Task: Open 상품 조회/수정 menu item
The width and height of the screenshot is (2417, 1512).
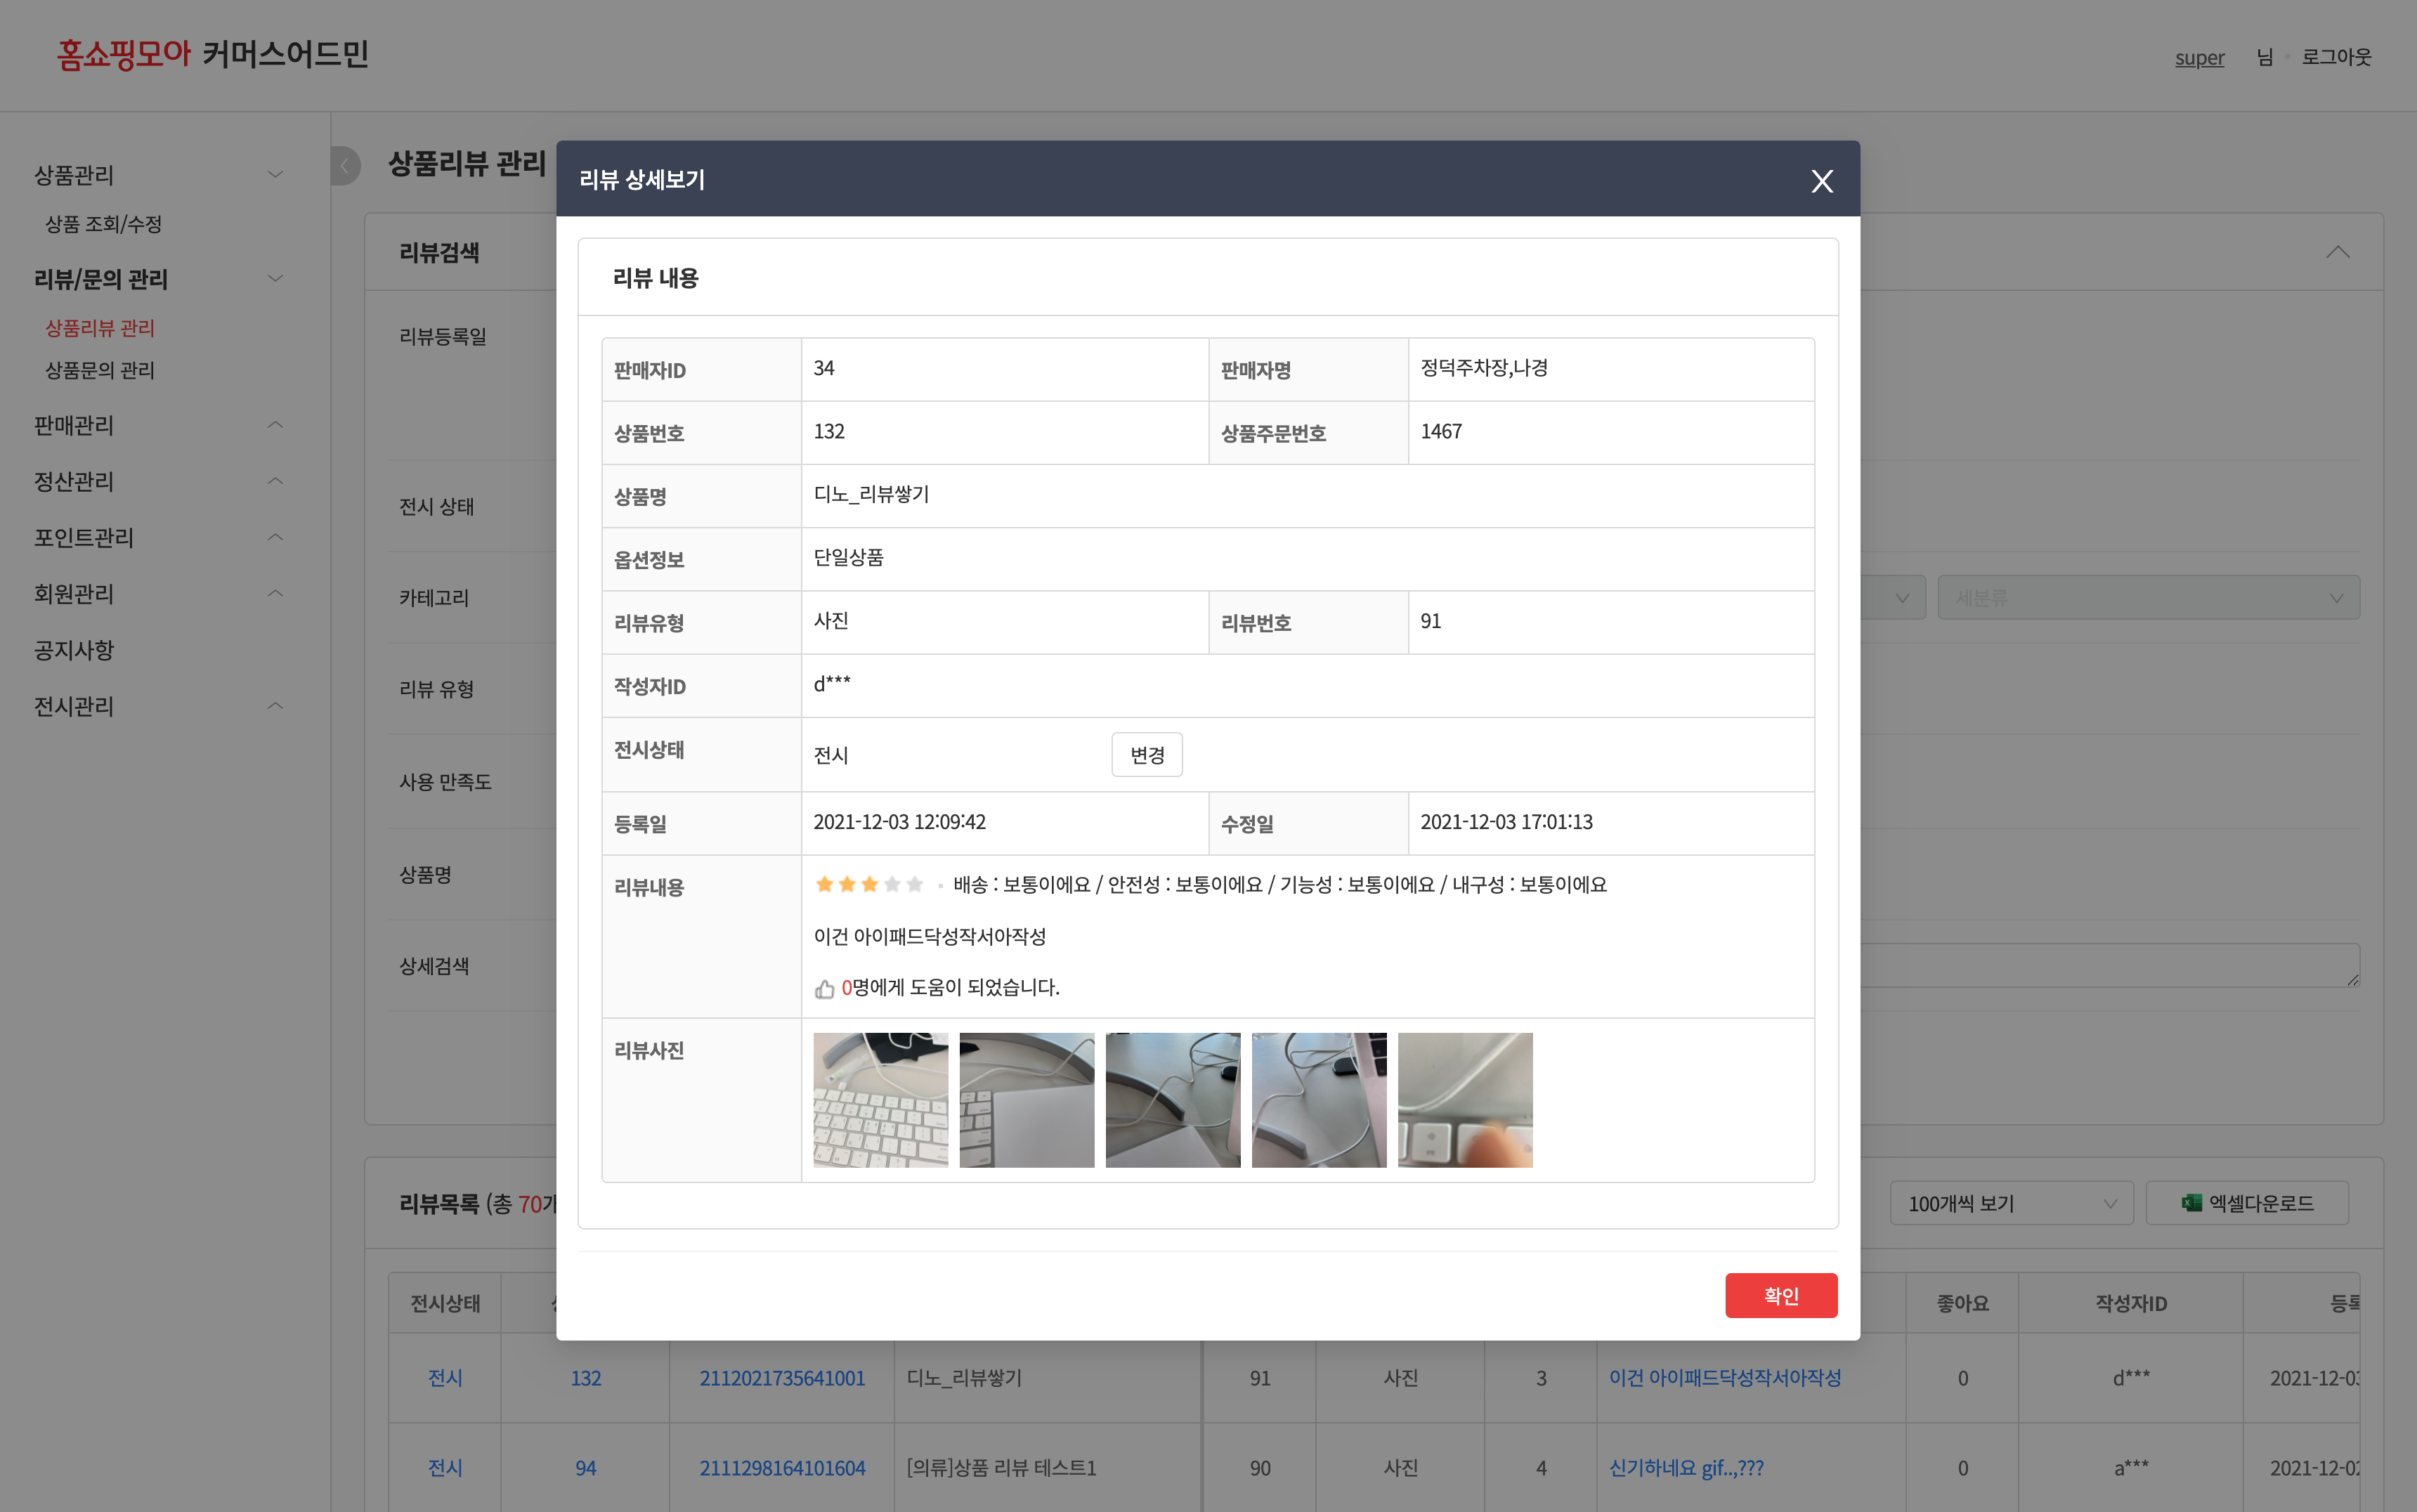Action: [x=103, y=224]
